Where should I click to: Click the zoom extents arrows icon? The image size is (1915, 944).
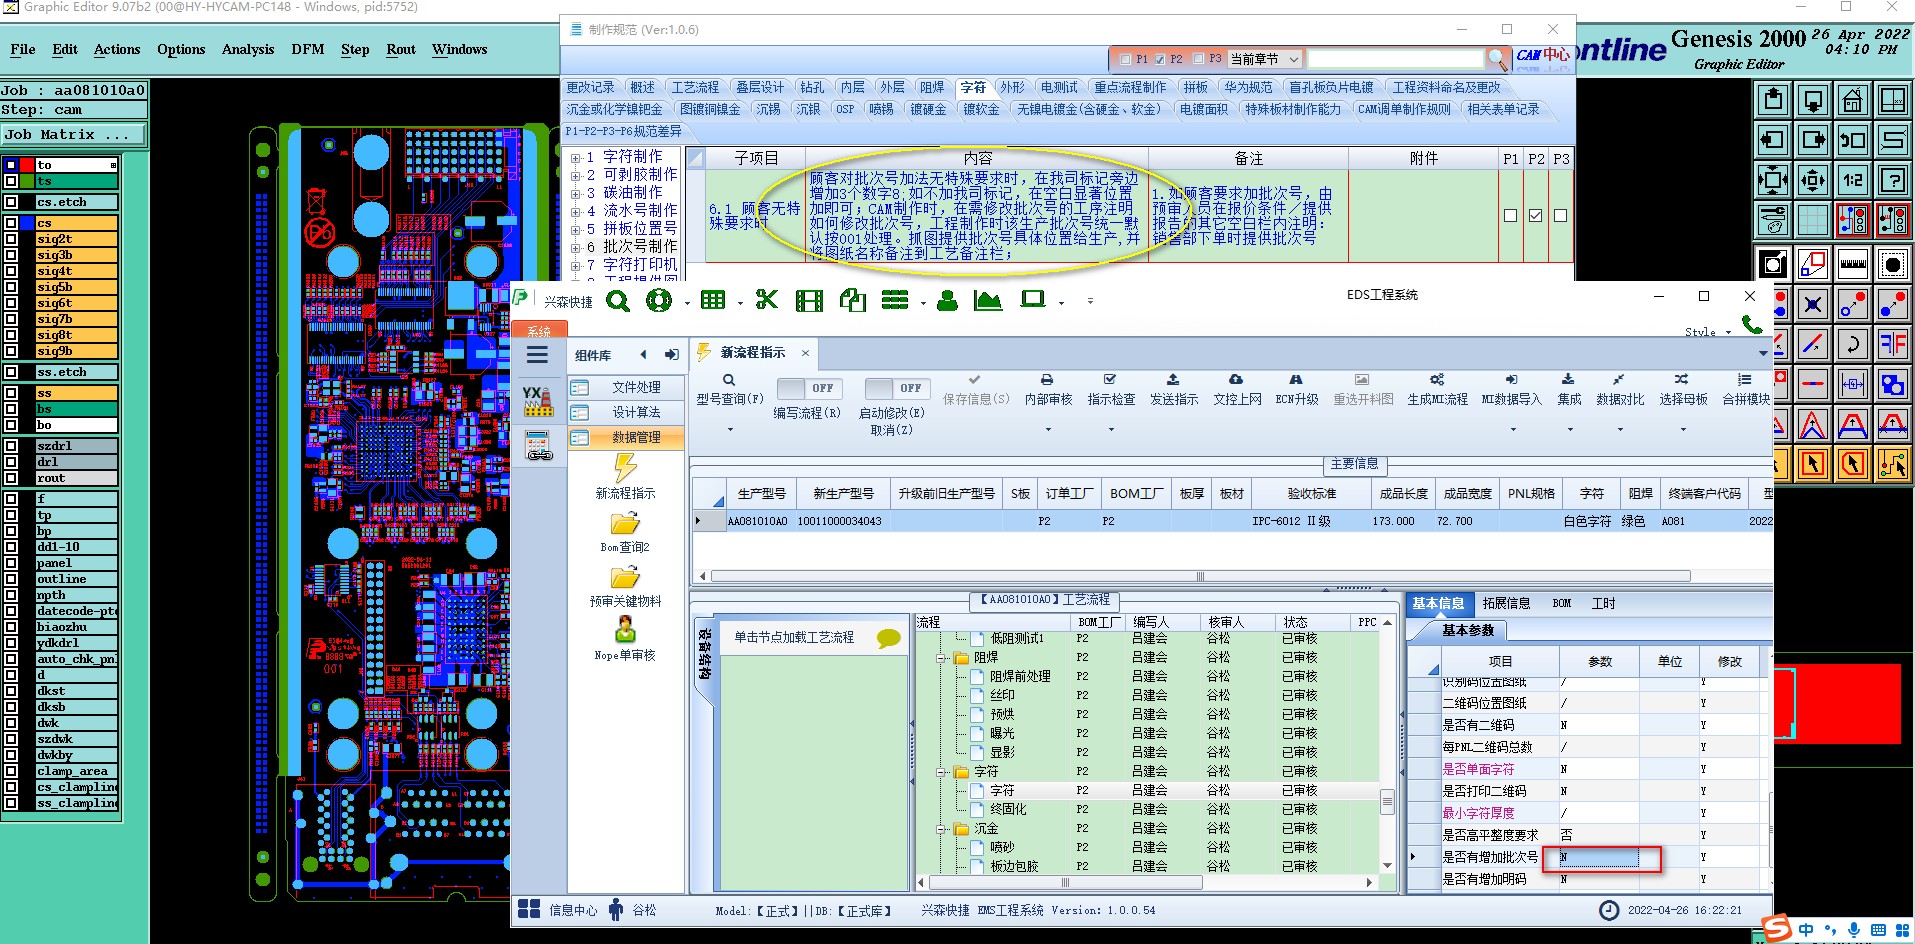1773,180
